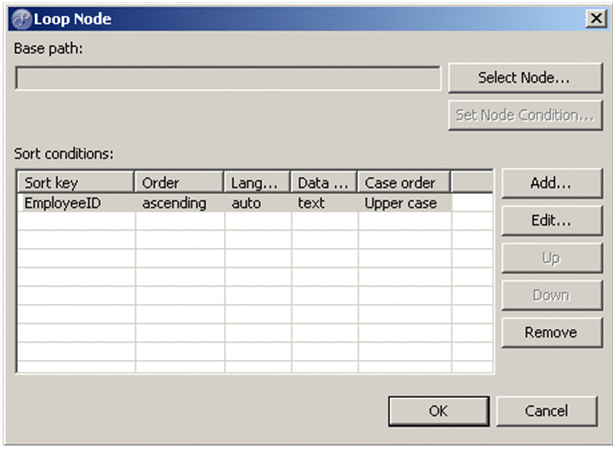Click the Upper case cell
Viewport: 616px width, 449px height.
point(405,203)
